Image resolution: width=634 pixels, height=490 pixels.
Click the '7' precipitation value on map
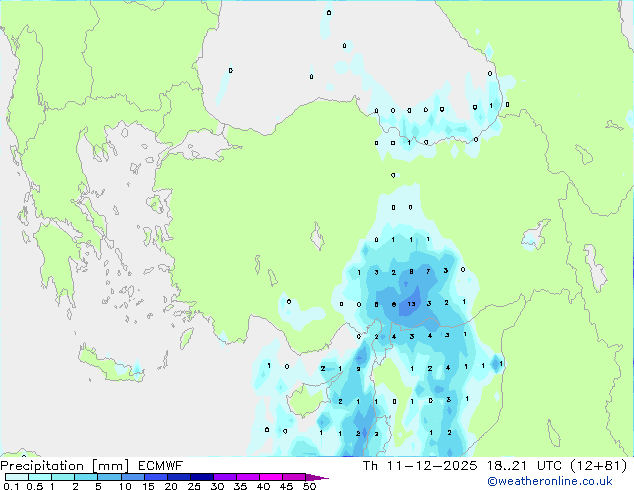tap(428, 271)
